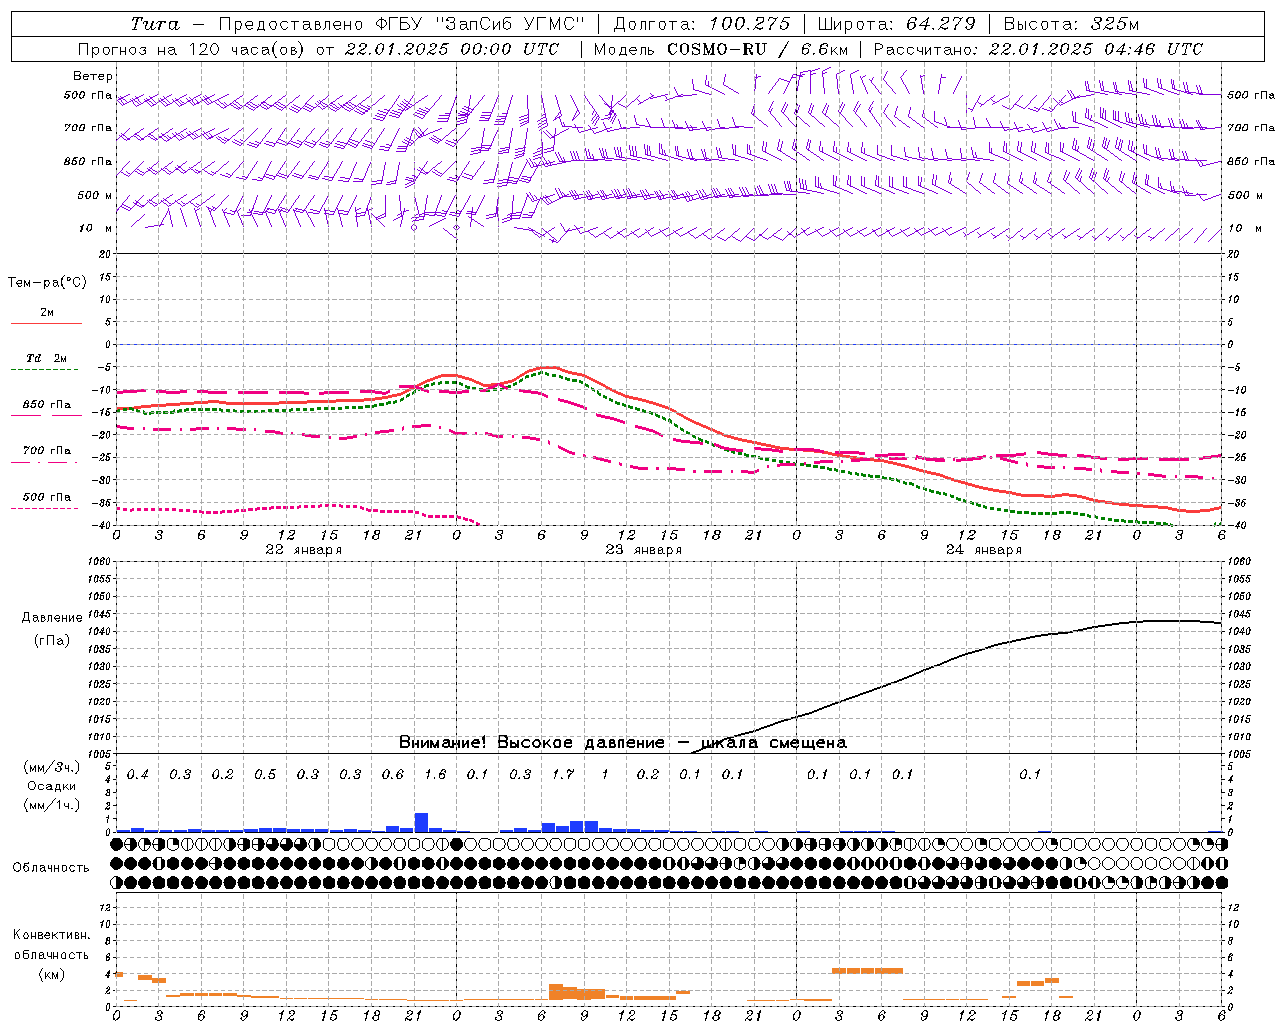Click the 850 гПа temperature legend entry
This screenshot has width=1280, height=1024.
(x=47, y=405)
